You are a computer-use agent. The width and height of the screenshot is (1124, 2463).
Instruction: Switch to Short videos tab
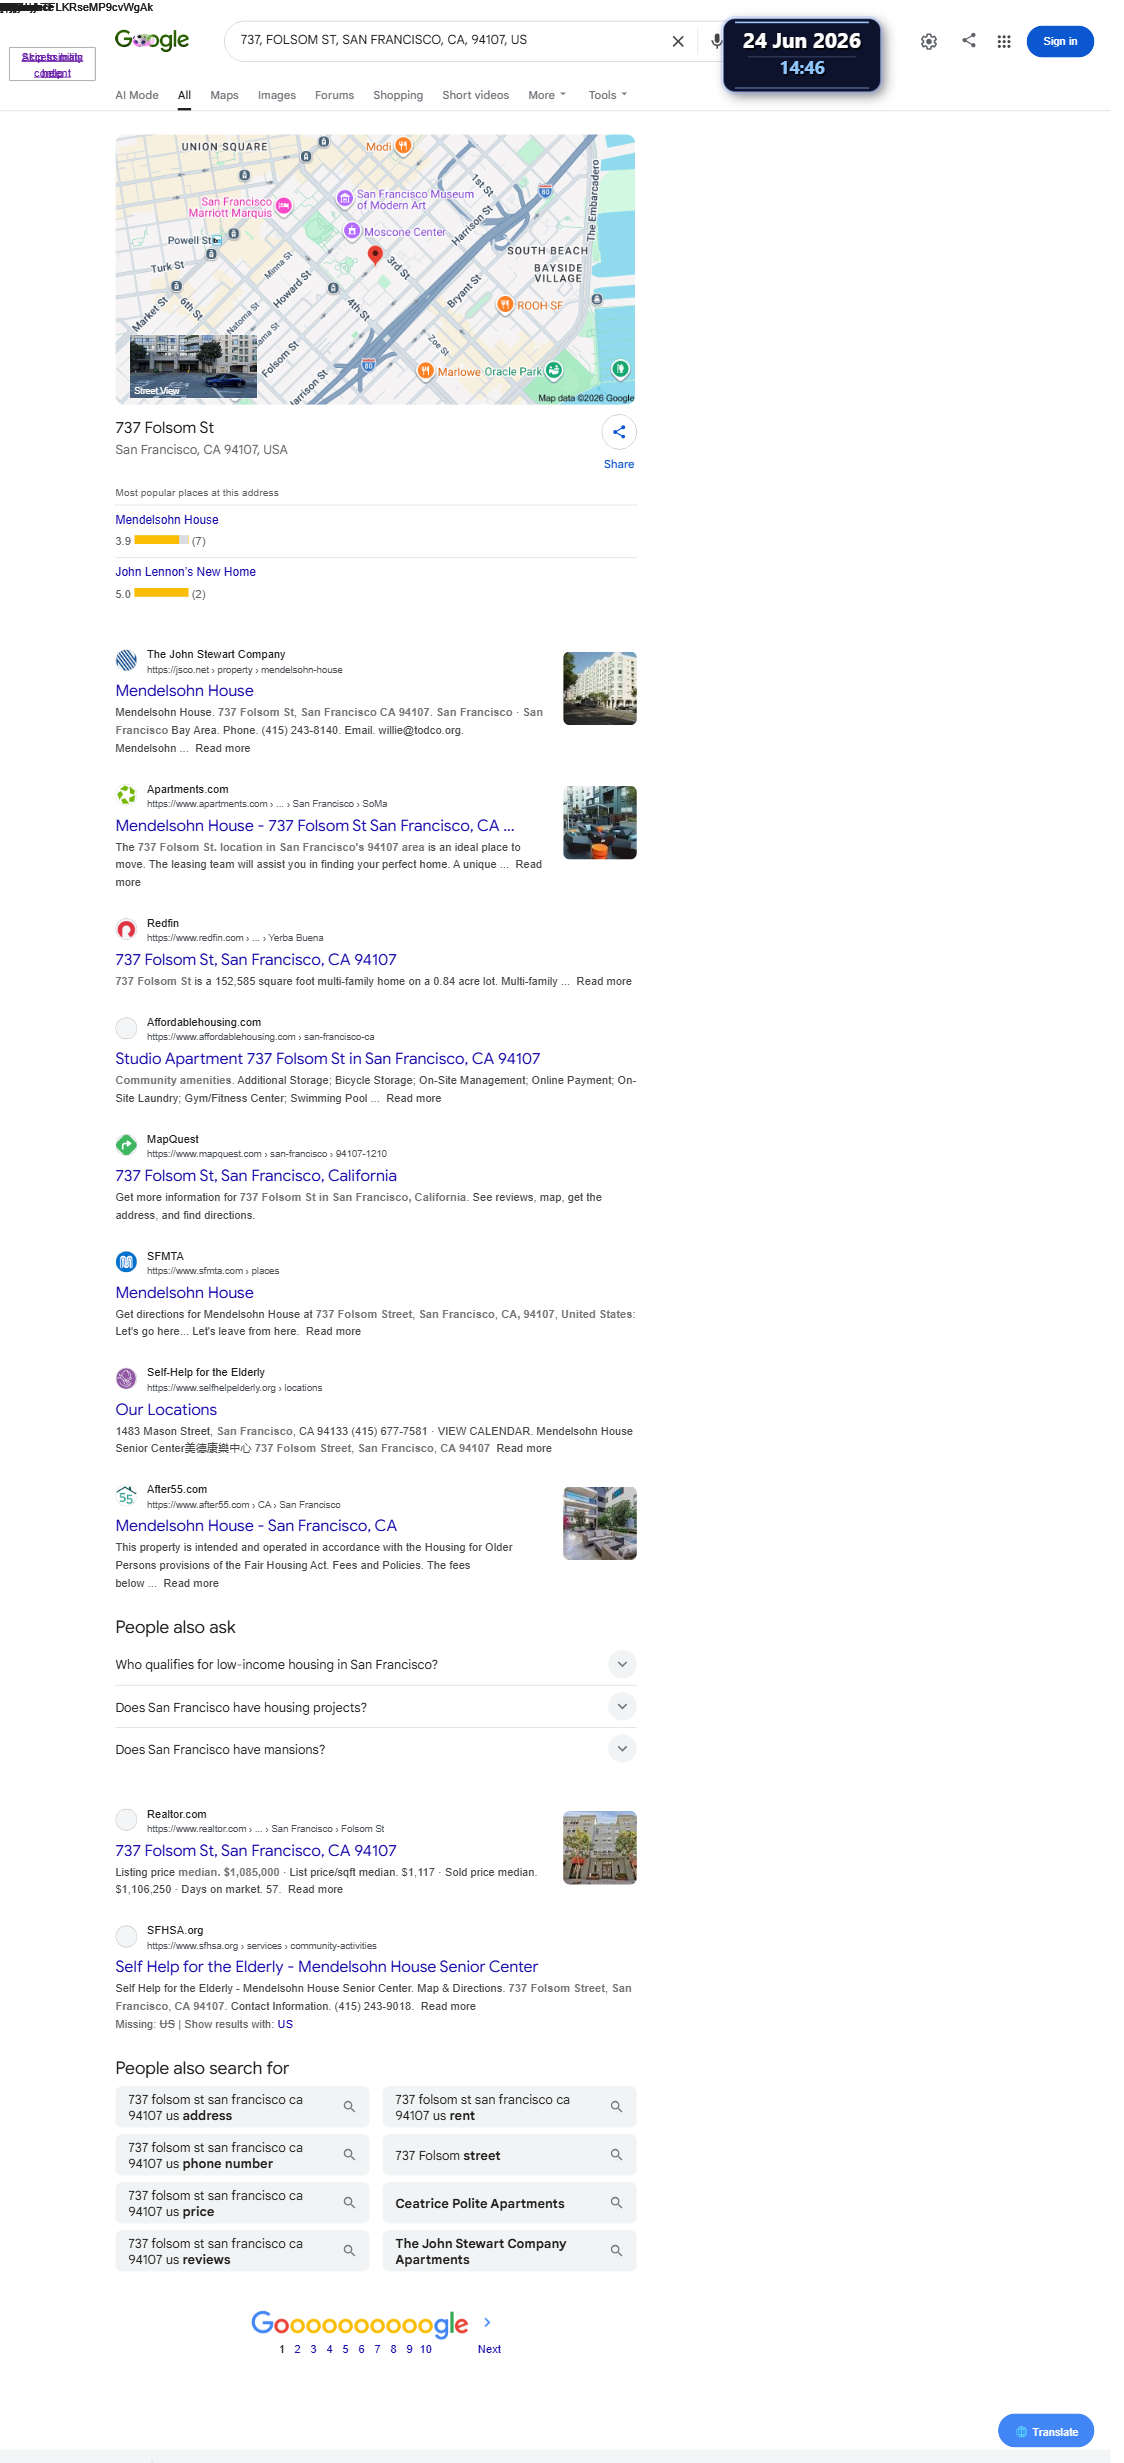coord(476,95)
